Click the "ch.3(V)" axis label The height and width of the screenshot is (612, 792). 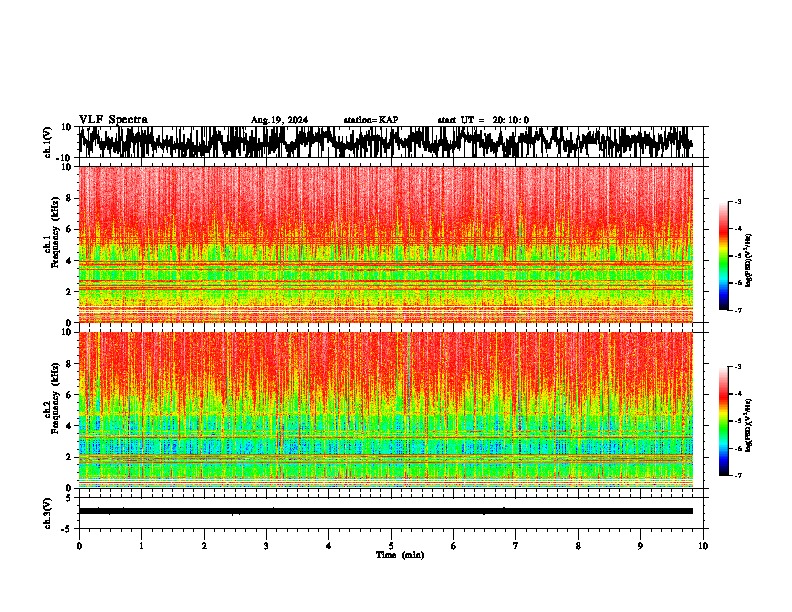click(x=48, y=514)
